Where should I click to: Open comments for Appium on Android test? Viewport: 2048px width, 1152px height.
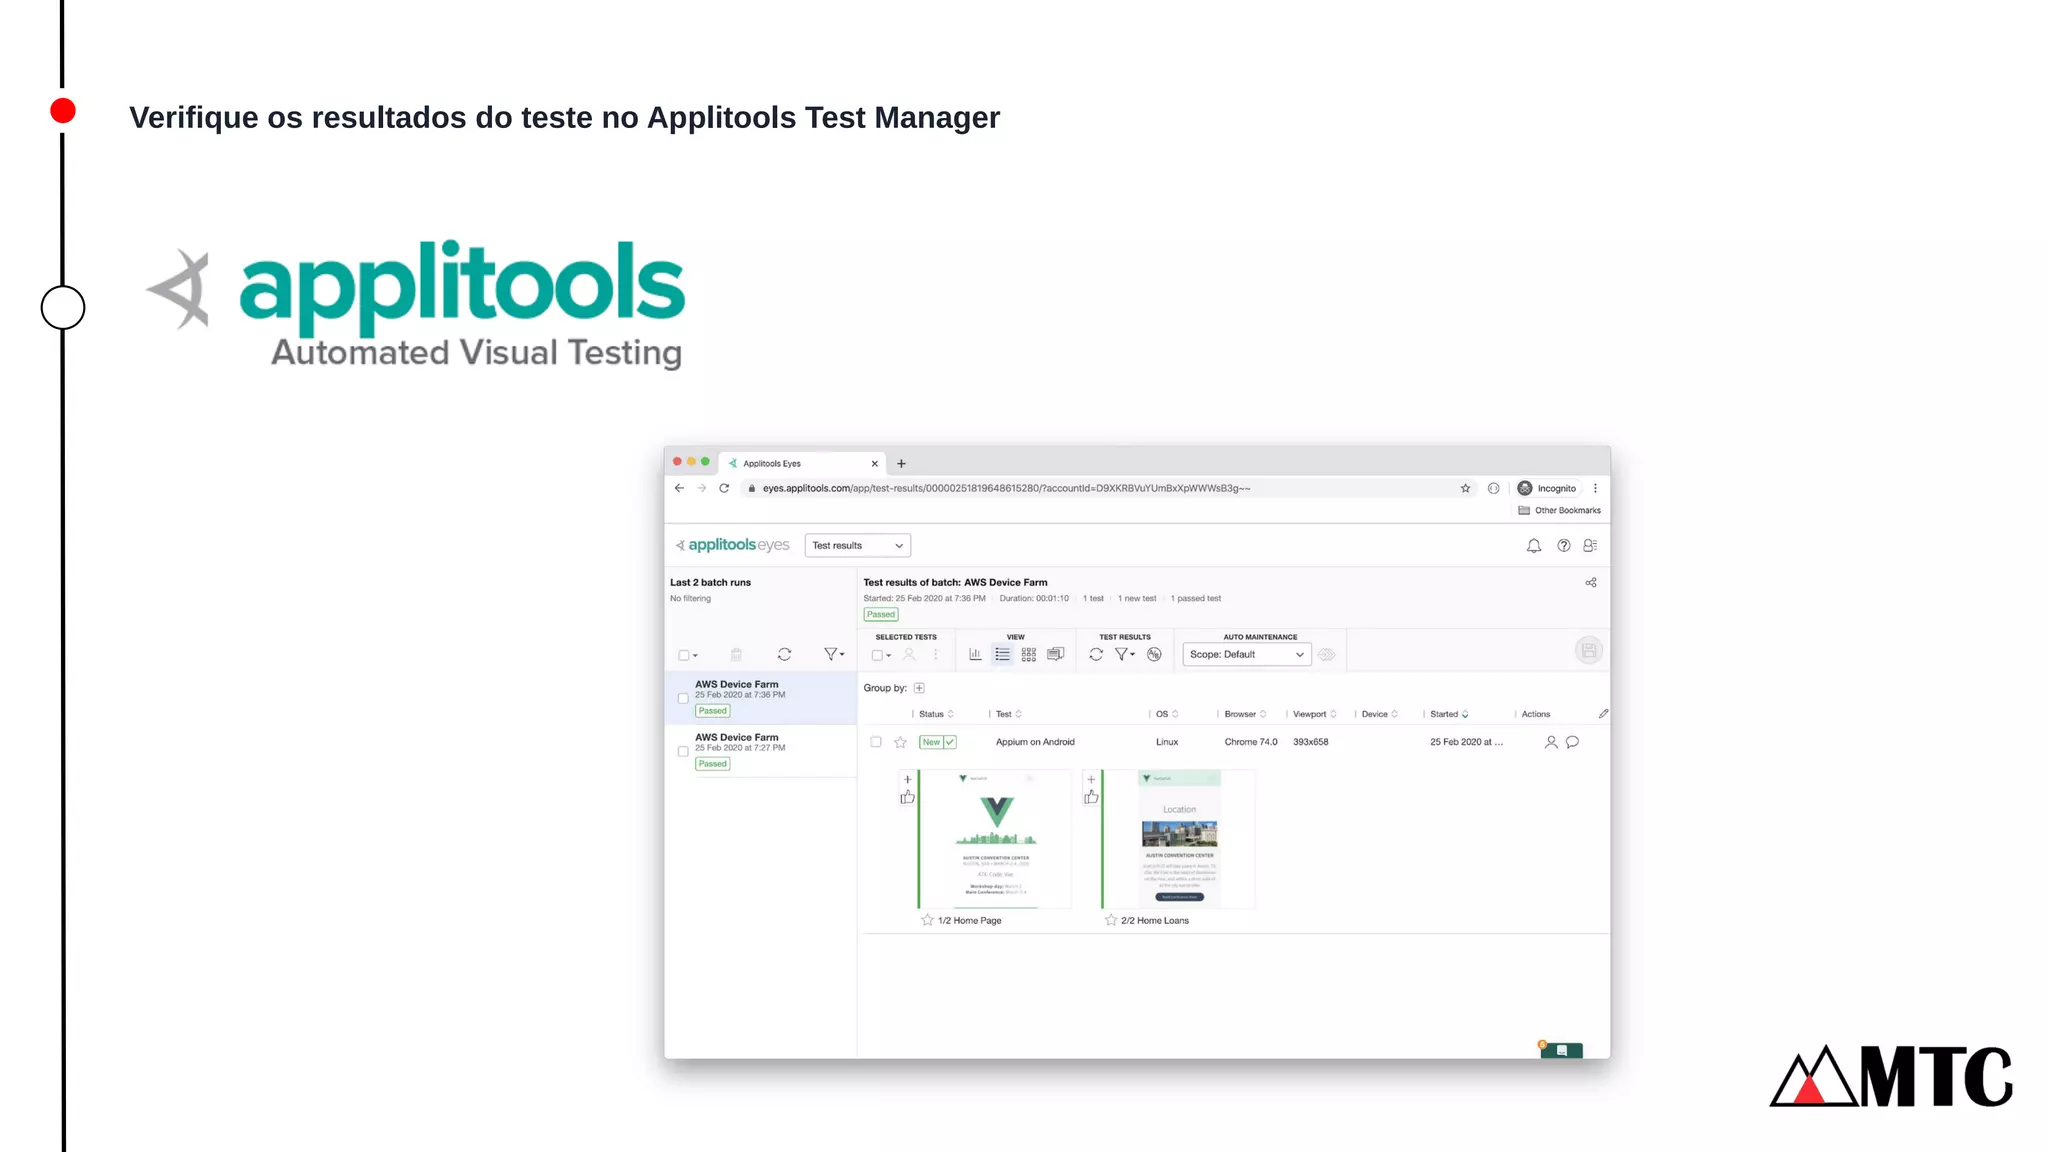point(1572,742)
